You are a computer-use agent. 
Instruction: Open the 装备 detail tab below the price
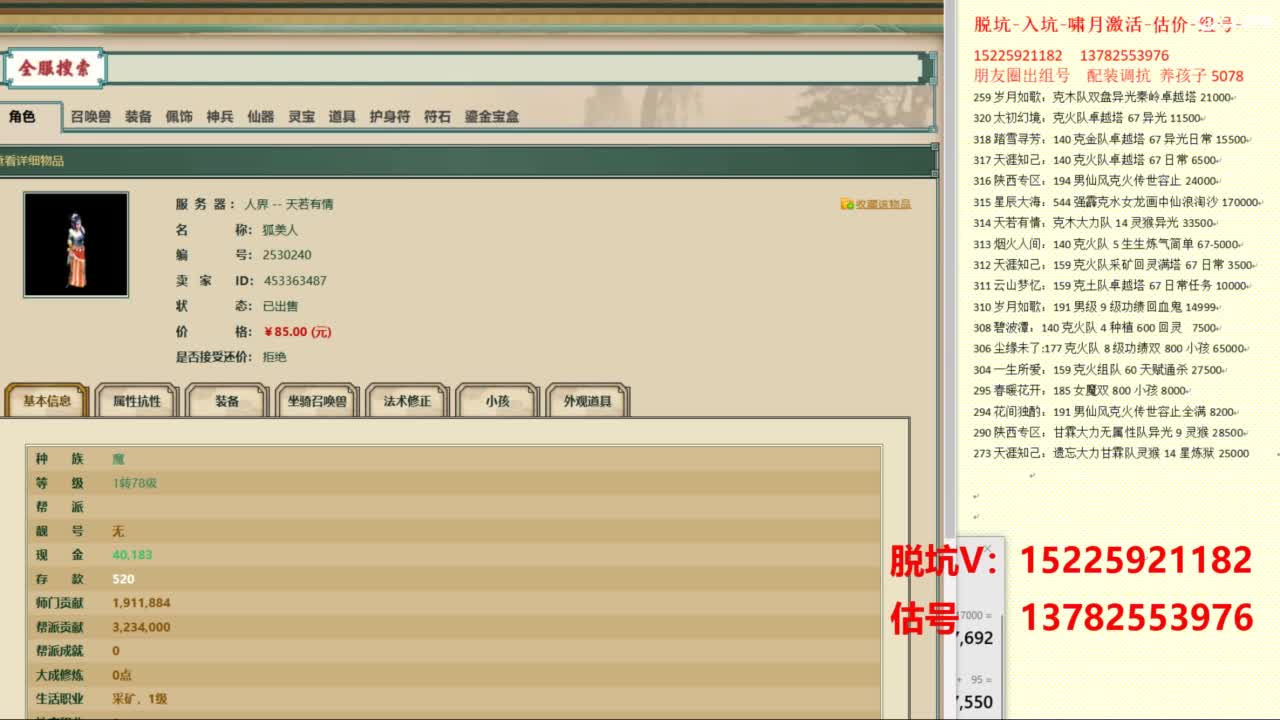point(227,401)
